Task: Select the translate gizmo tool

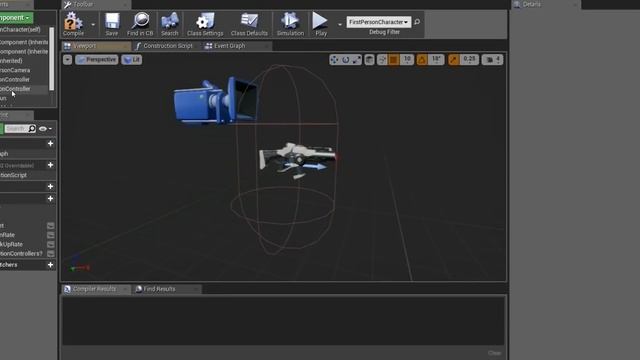Action: (x=334, y=60)
